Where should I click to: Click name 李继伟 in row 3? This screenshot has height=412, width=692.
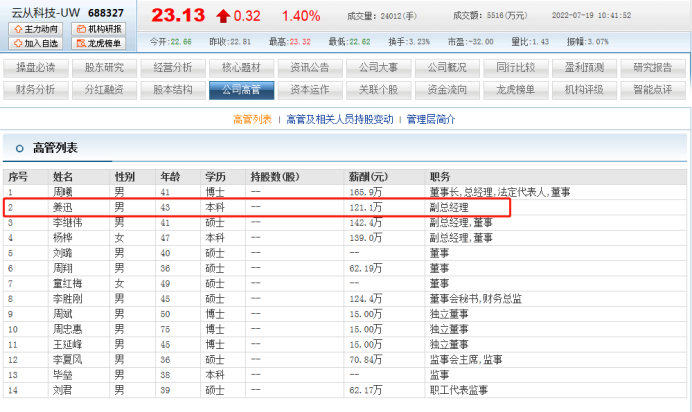[x=68, y=223]
